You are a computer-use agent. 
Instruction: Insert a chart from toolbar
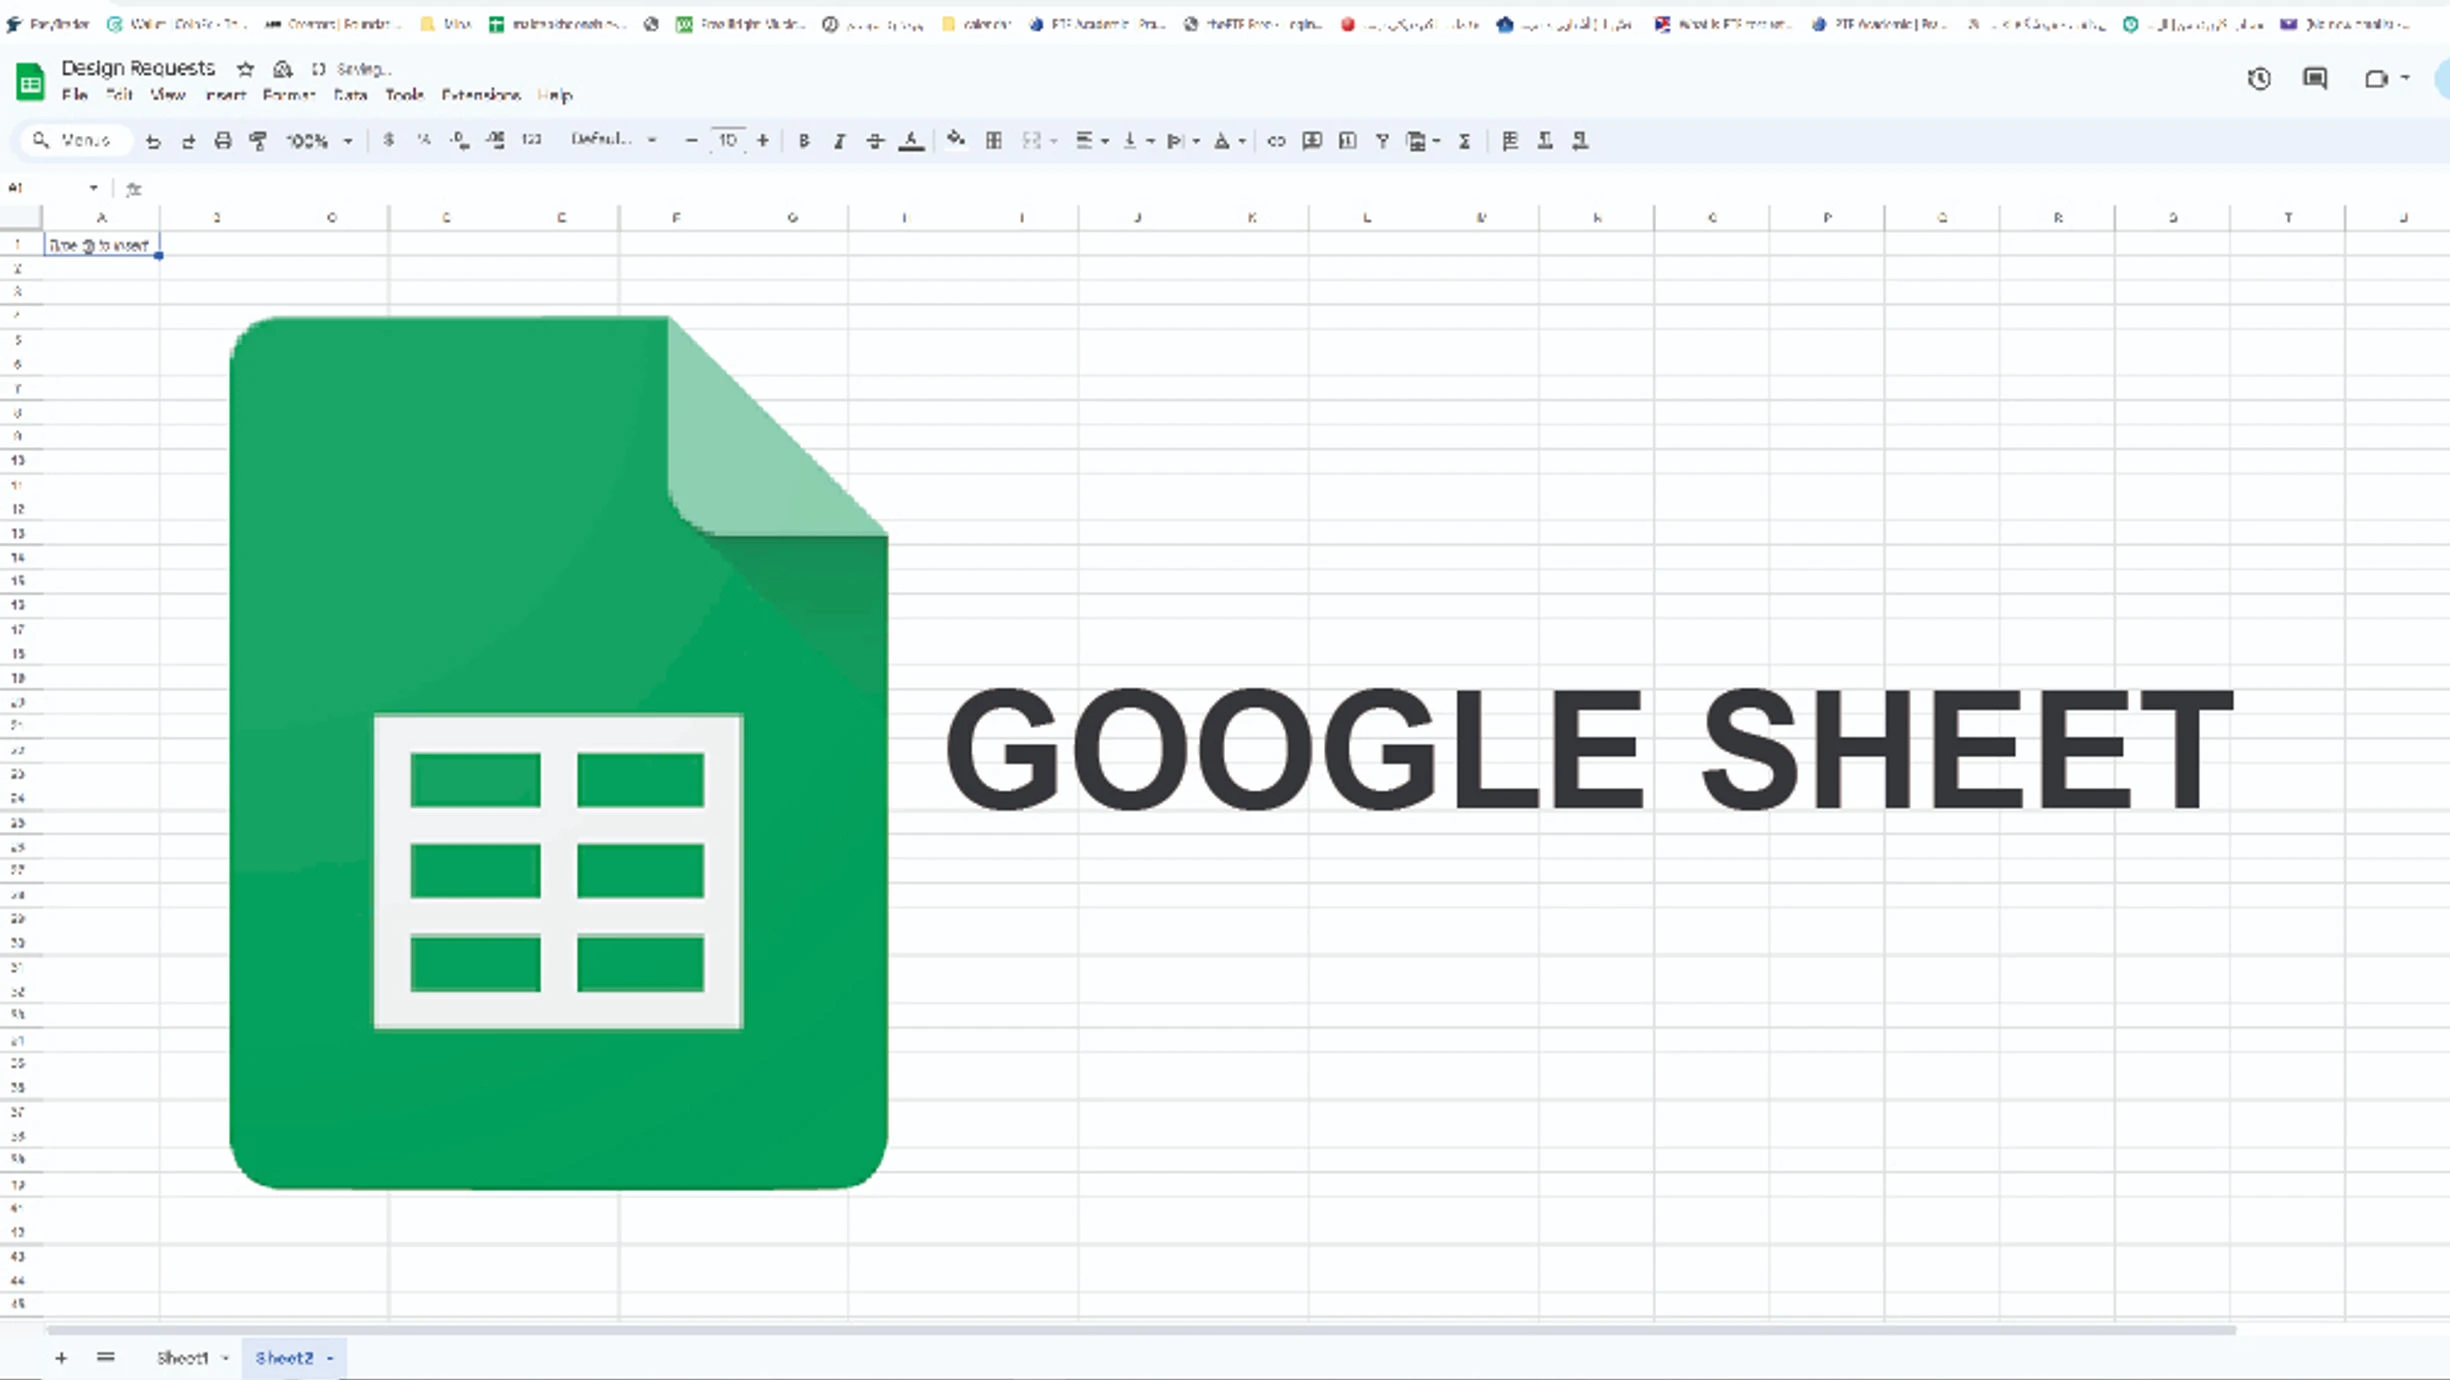[x=1347, y=141]
